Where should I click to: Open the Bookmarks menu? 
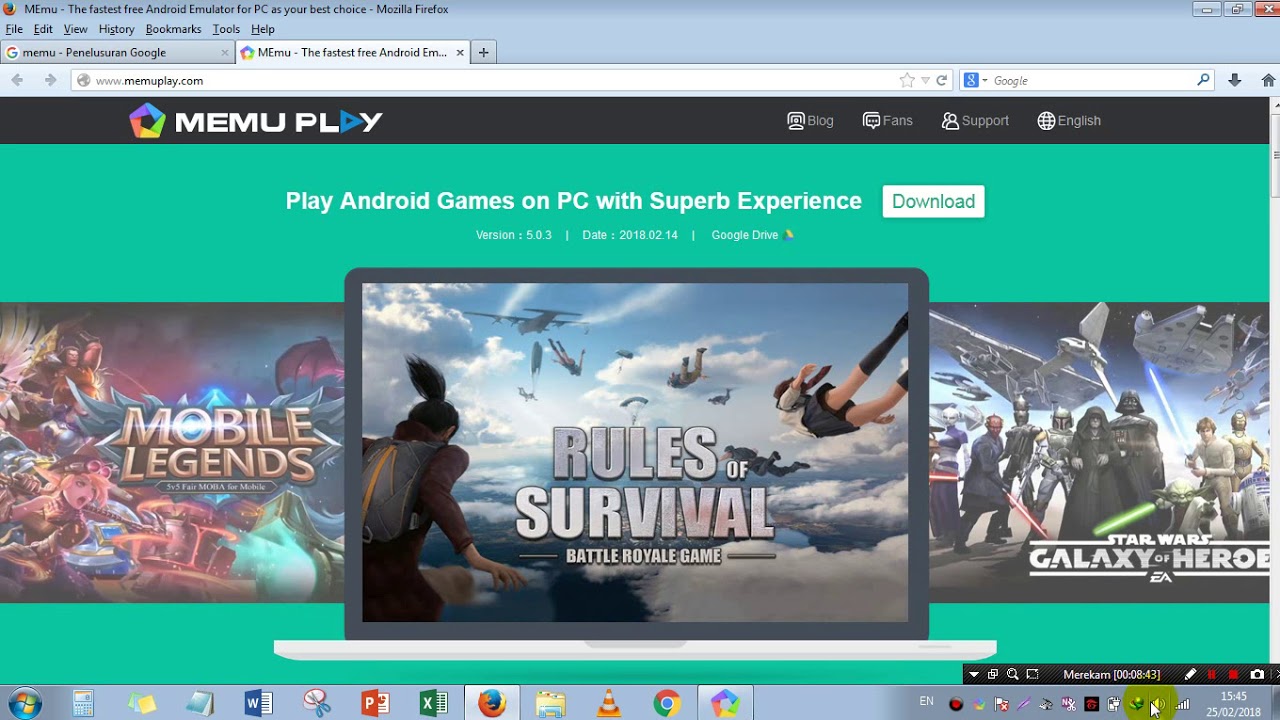(173, 29)
